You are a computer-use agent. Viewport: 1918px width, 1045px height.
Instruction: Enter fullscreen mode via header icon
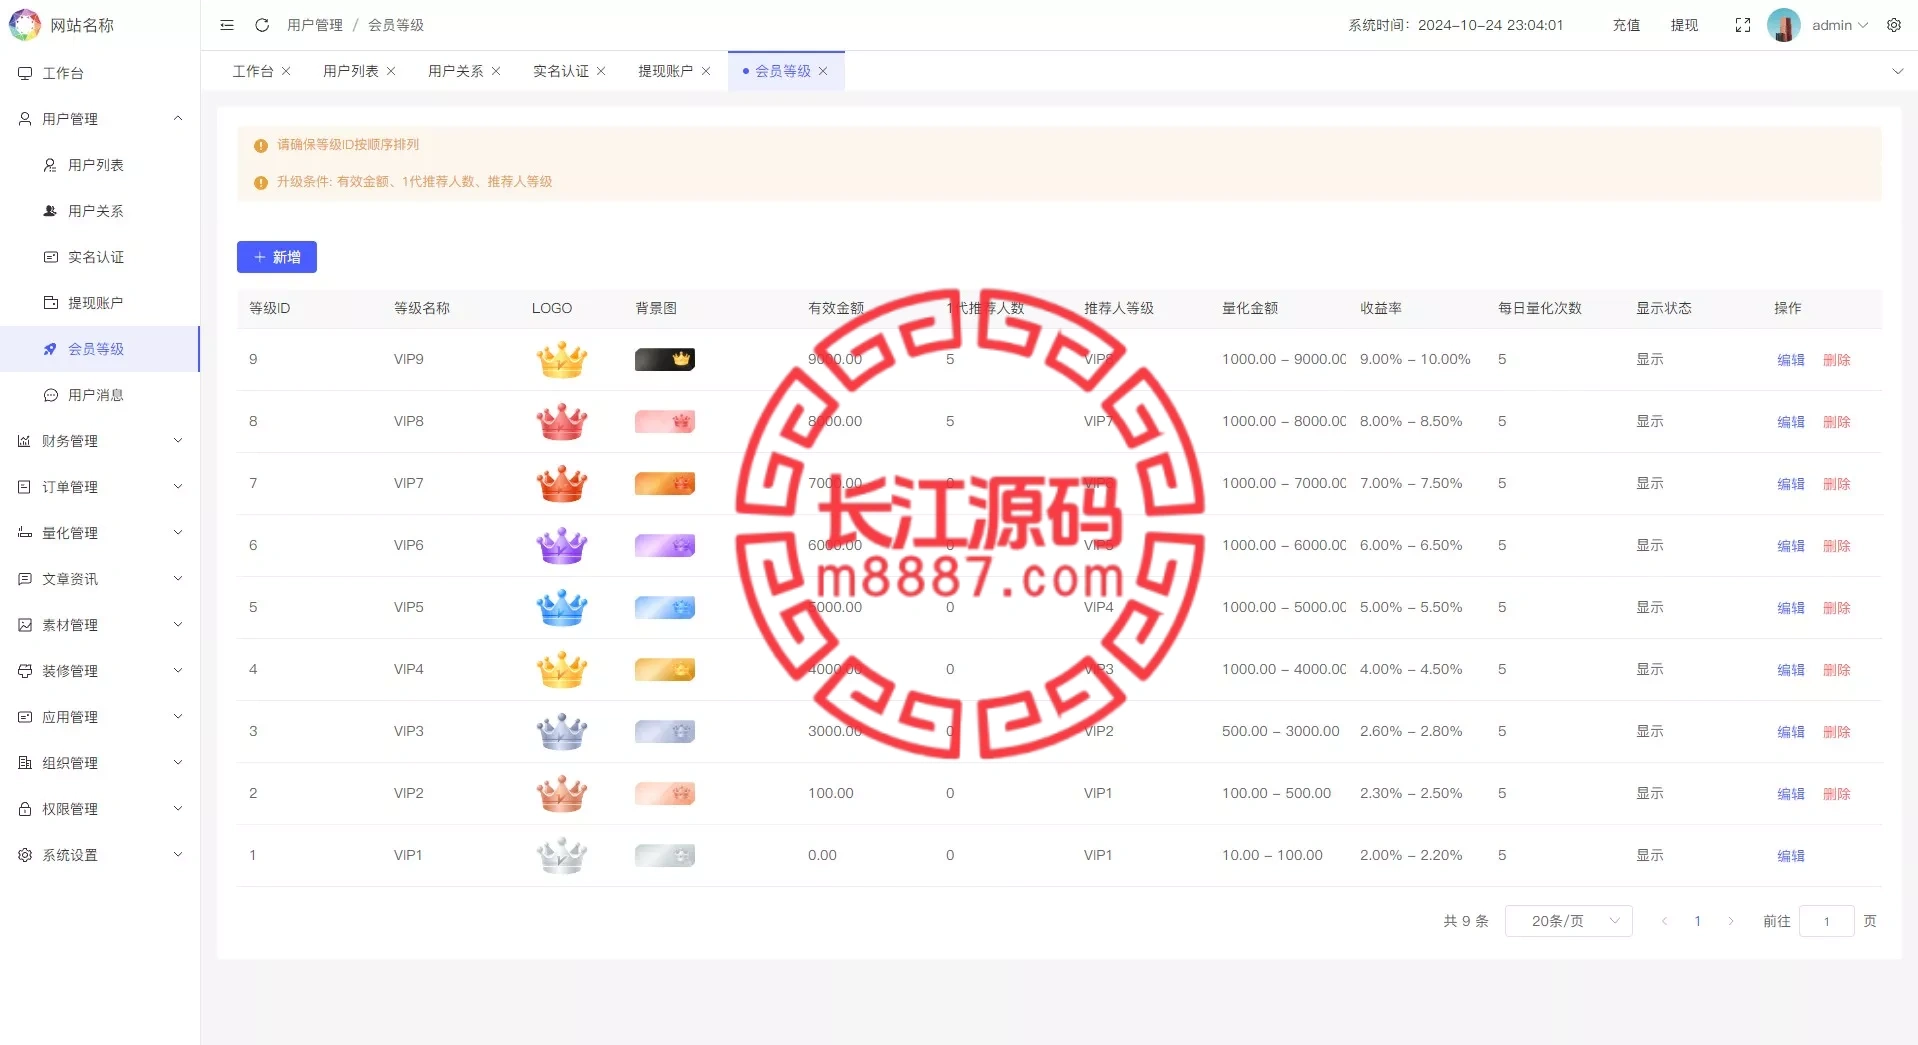click(1743, 25)
